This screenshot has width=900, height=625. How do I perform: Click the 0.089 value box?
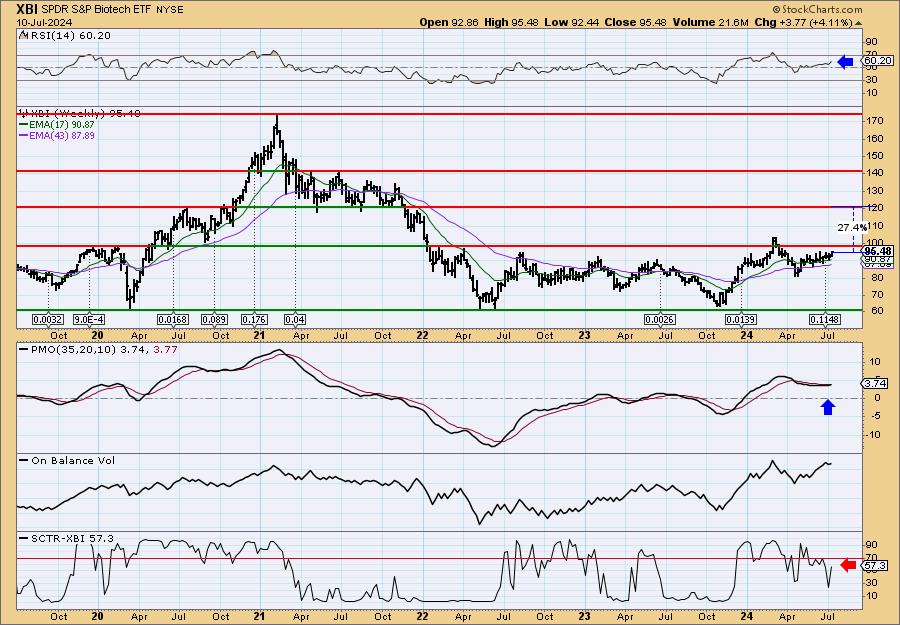click(x=215, y=320)
